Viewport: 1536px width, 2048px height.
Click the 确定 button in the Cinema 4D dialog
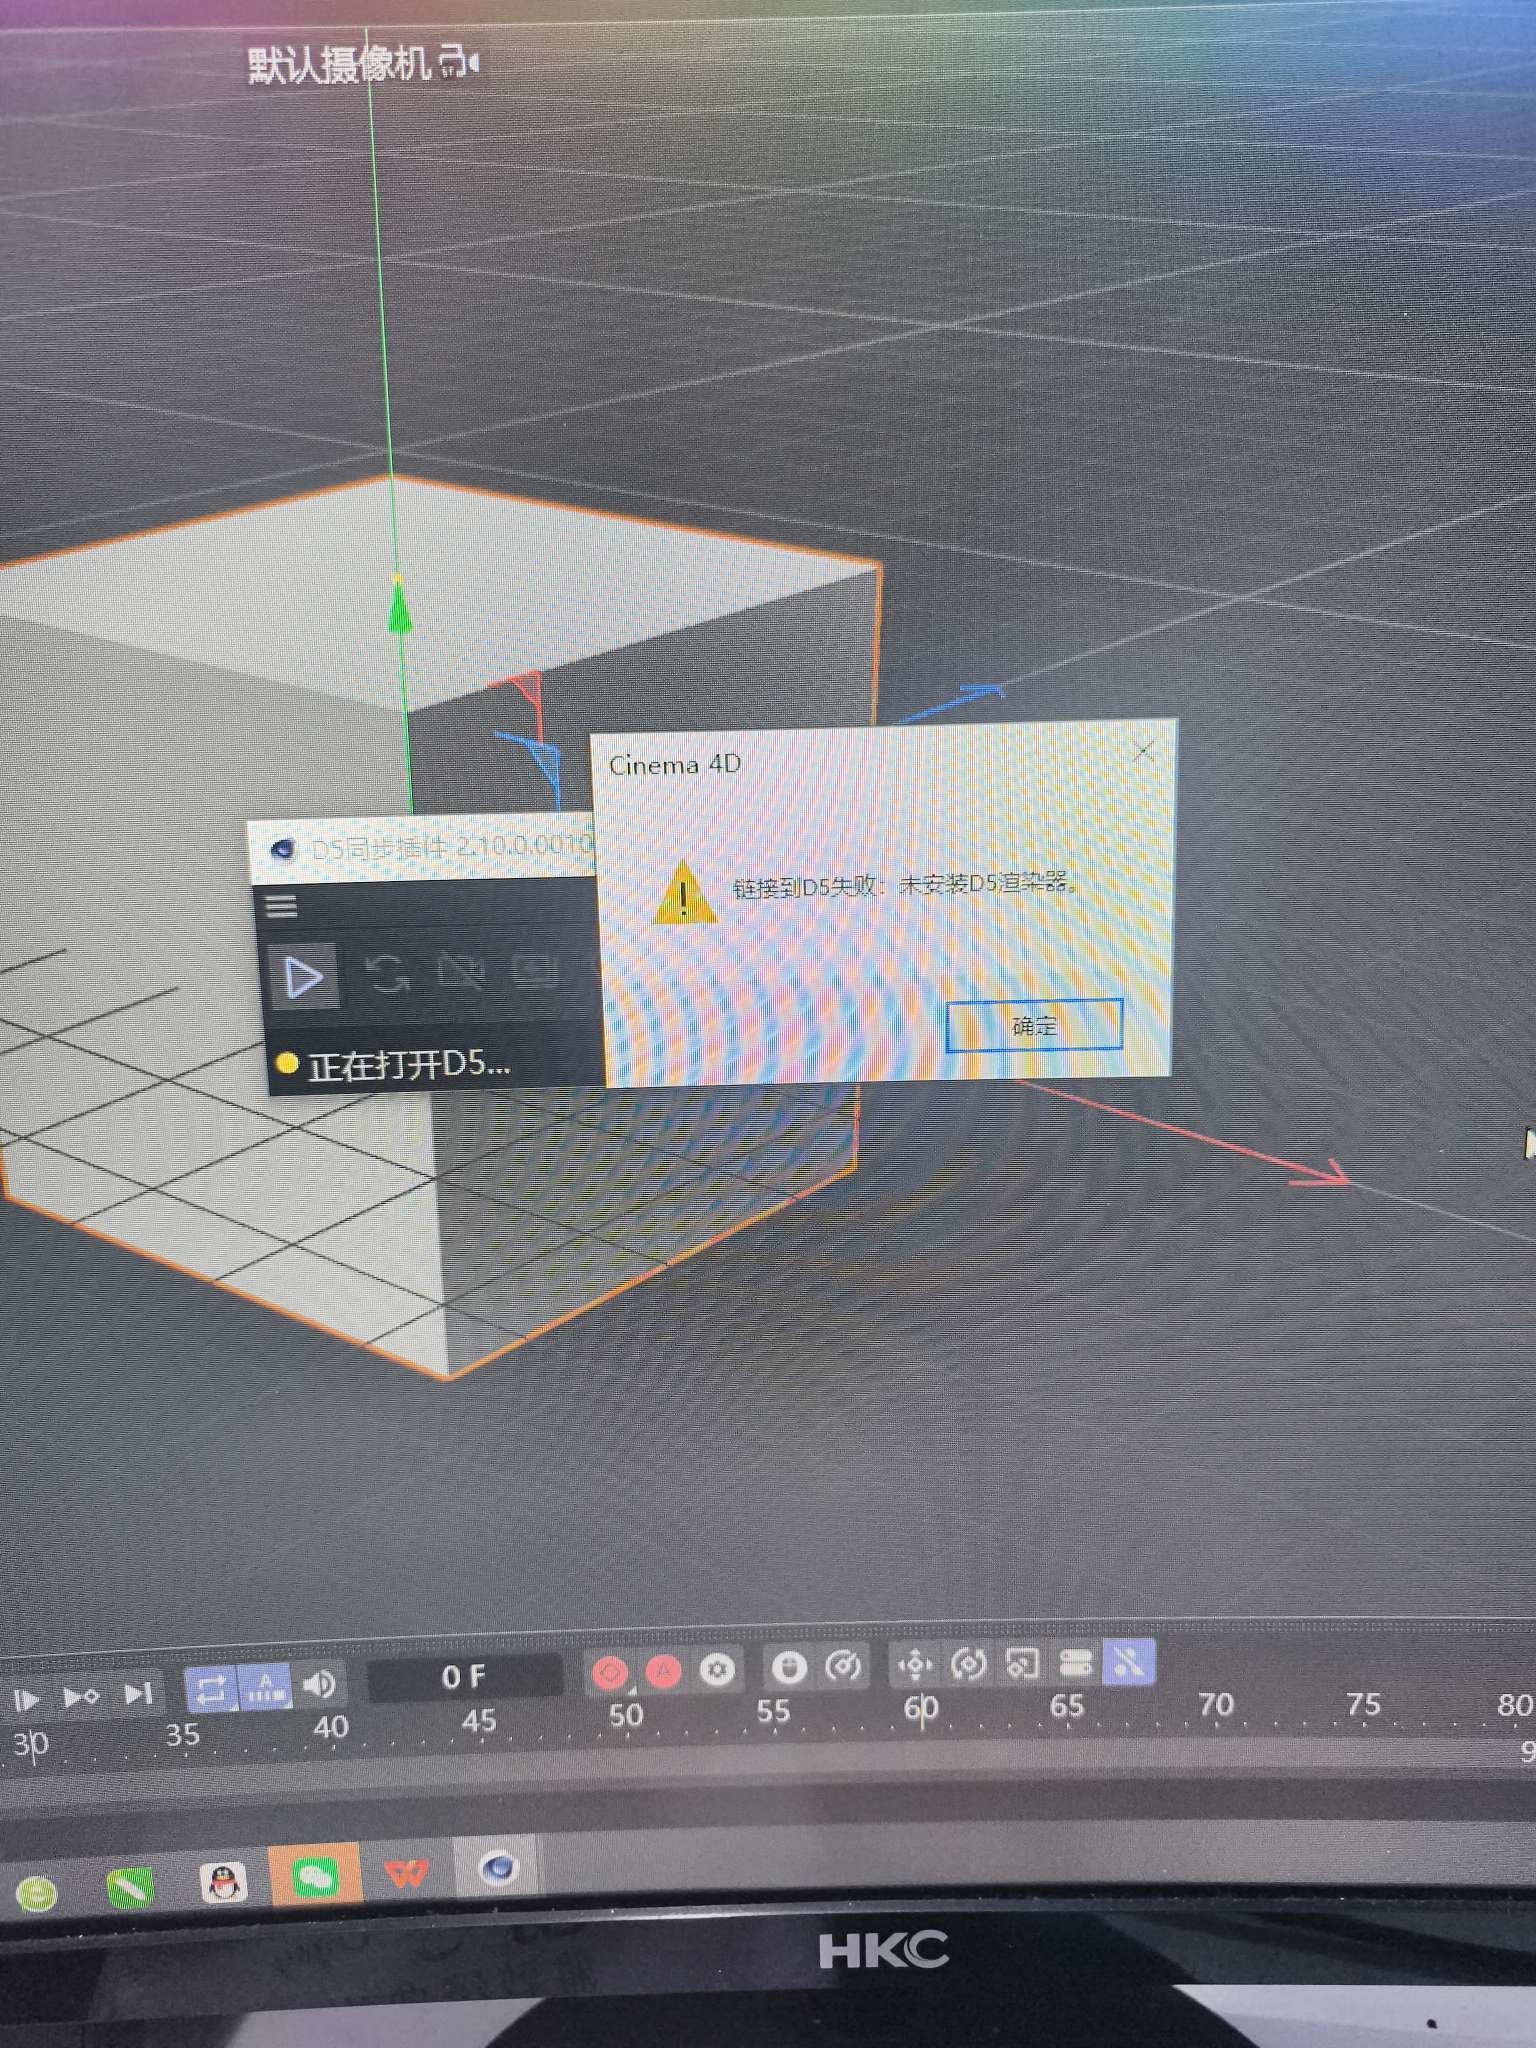[x=1034, y=1025]
